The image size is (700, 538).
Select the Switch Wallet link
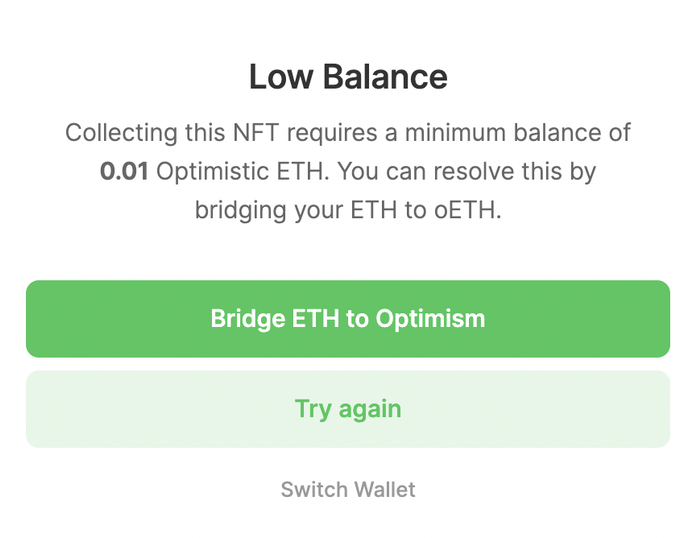point(347,490)
